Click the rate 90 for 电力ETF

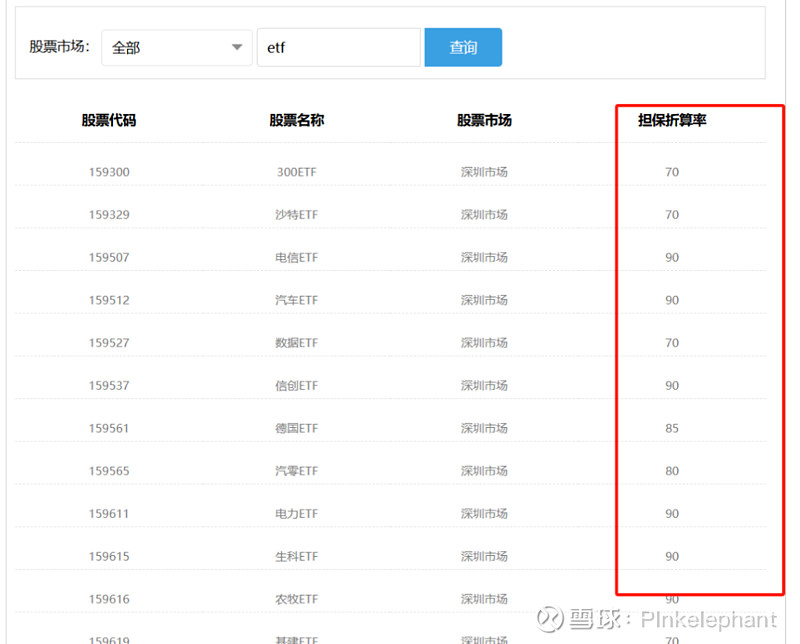click(672, 514)
